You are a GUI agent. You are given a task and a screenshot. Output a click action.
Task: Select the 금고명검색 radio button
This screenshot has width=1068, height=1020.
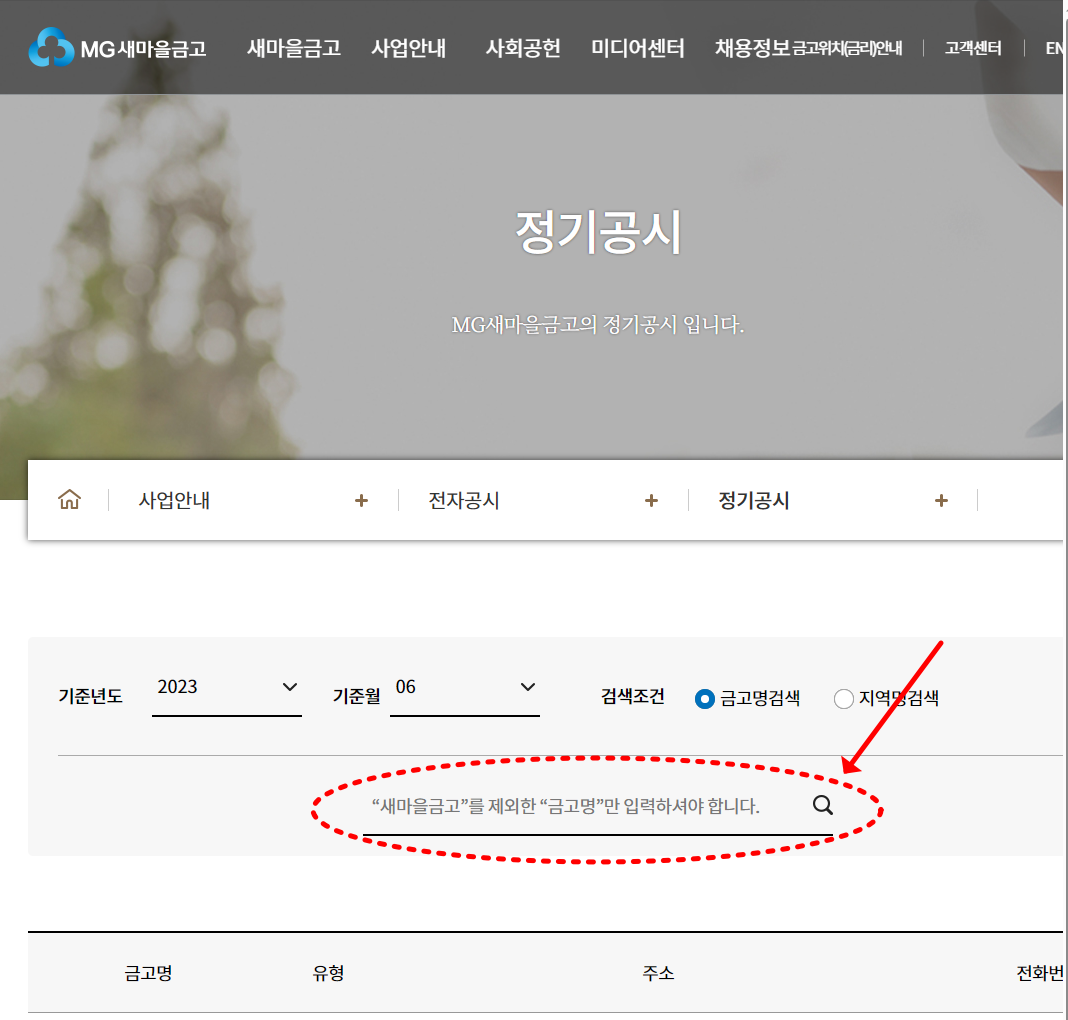tap(704, 699)
